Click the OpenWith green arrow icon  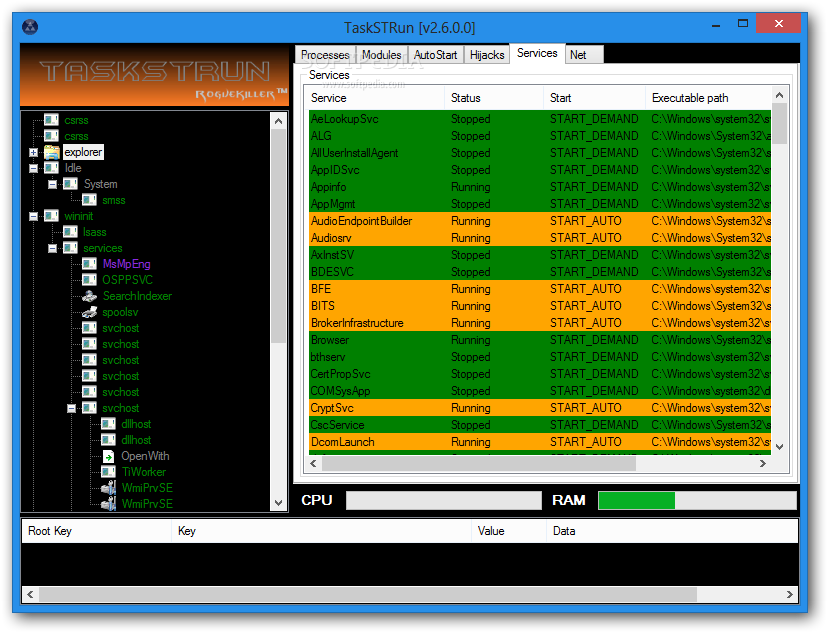tap(108, 456)
